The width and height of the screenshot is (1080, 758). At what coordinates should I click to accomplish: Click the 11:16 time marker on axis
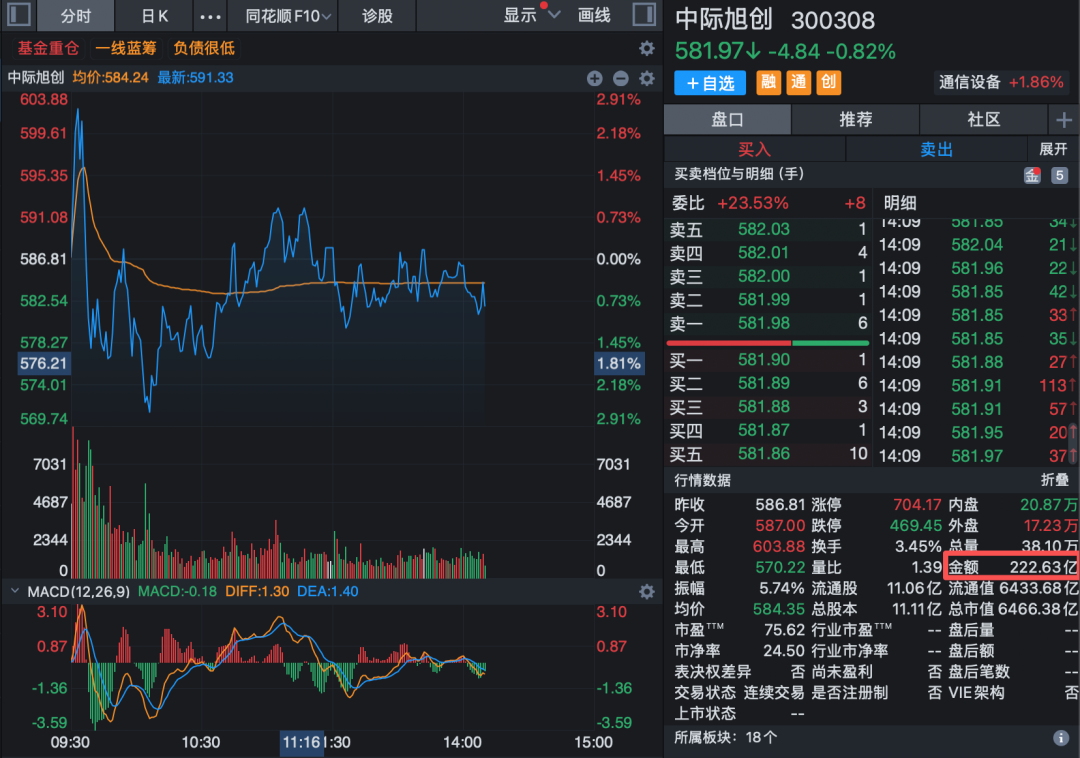[301, 742]
